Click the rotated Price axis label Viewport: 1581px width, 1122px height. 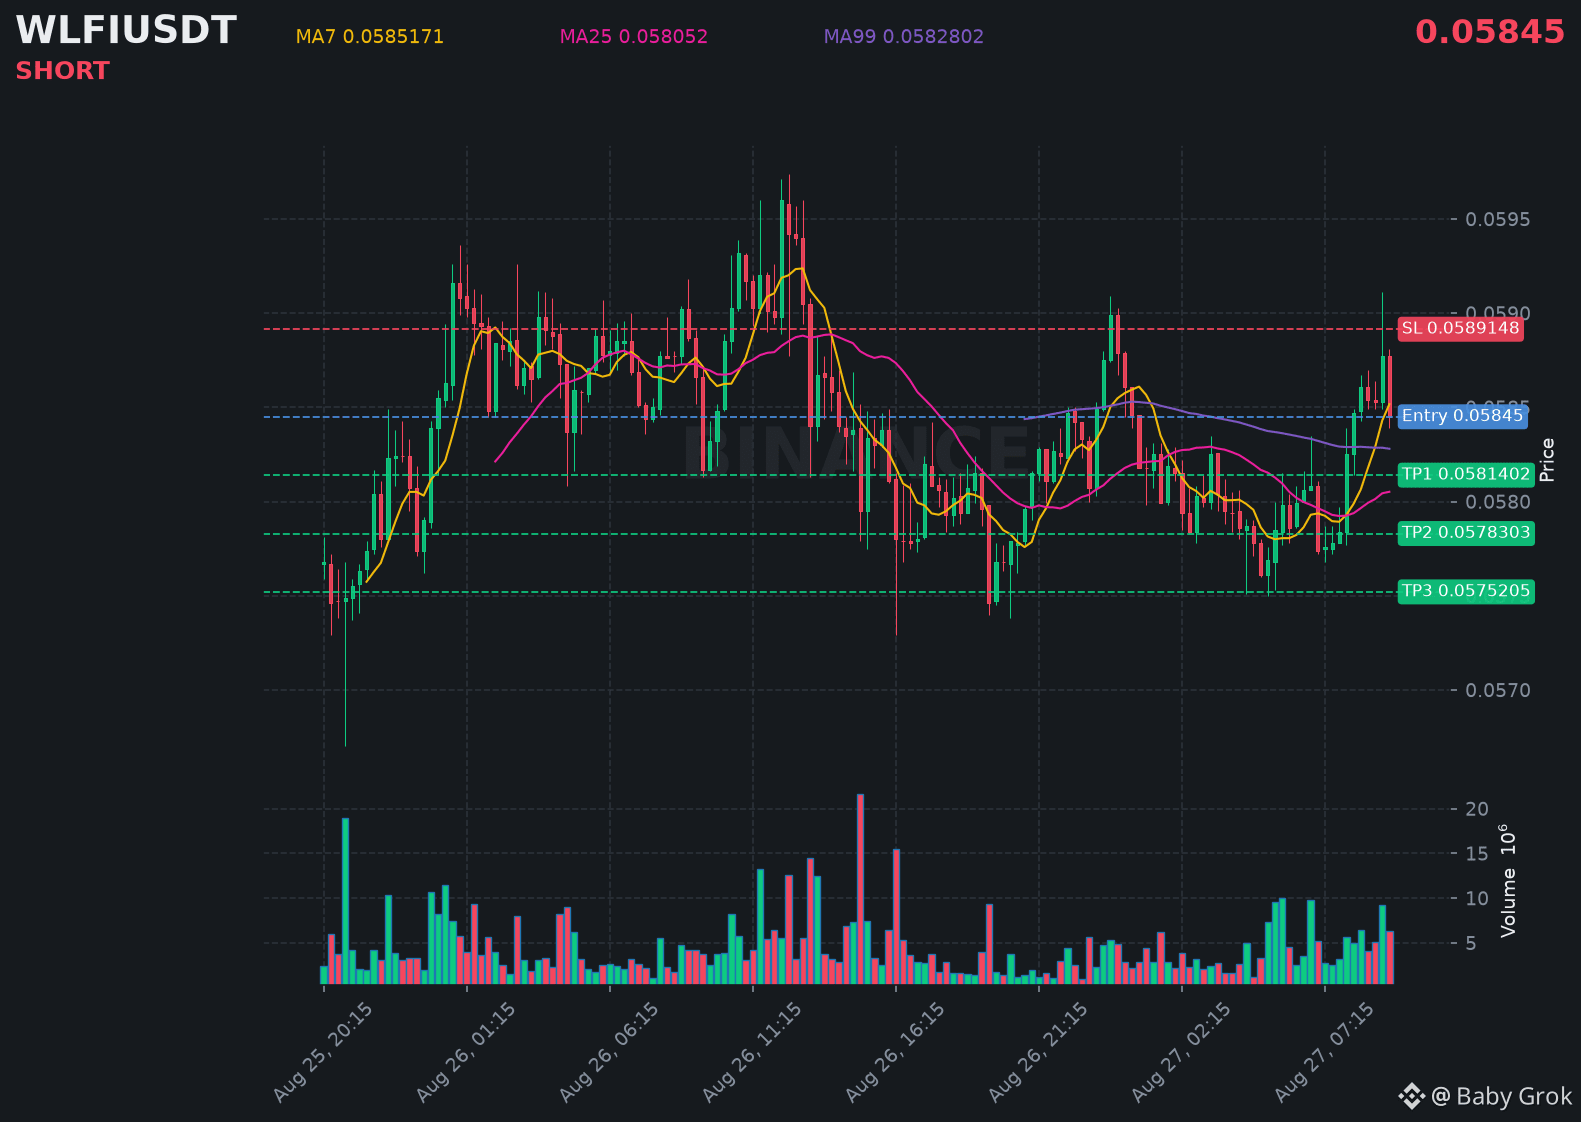point(1547,460)
